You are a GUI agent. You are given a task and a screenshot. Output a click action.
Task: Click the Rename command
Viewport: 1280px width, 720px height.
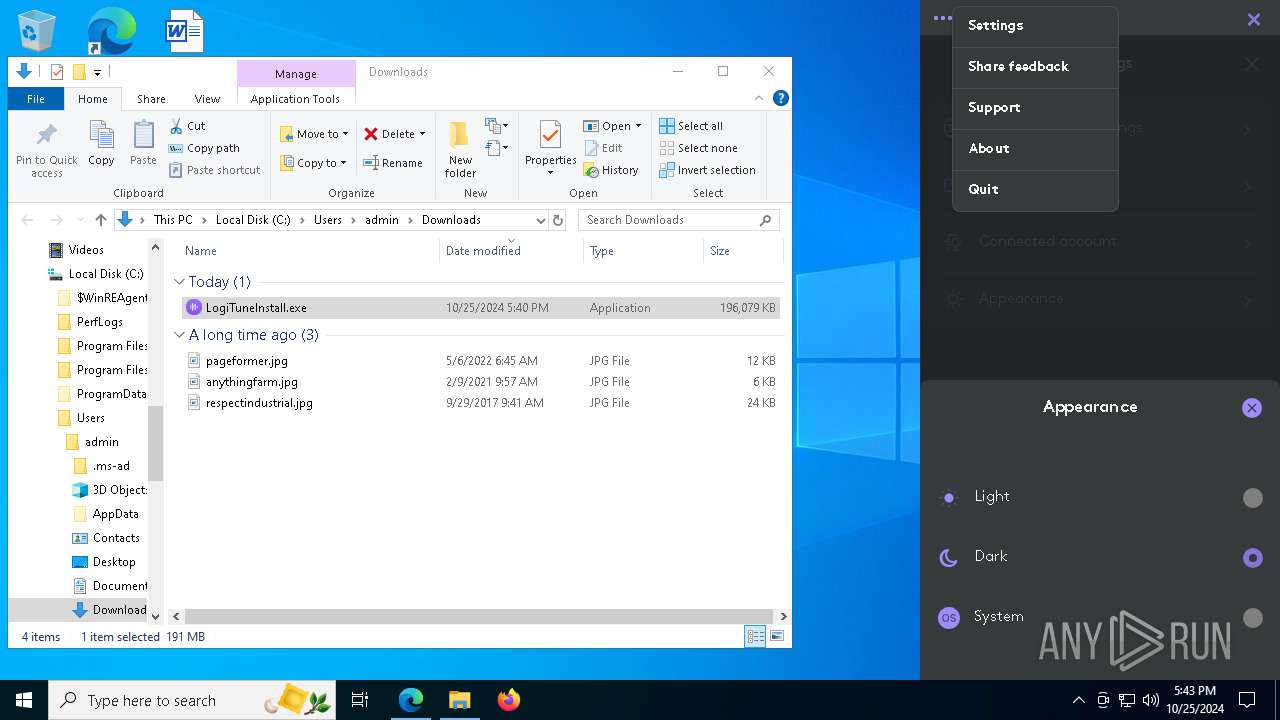(x=392, y=163)
